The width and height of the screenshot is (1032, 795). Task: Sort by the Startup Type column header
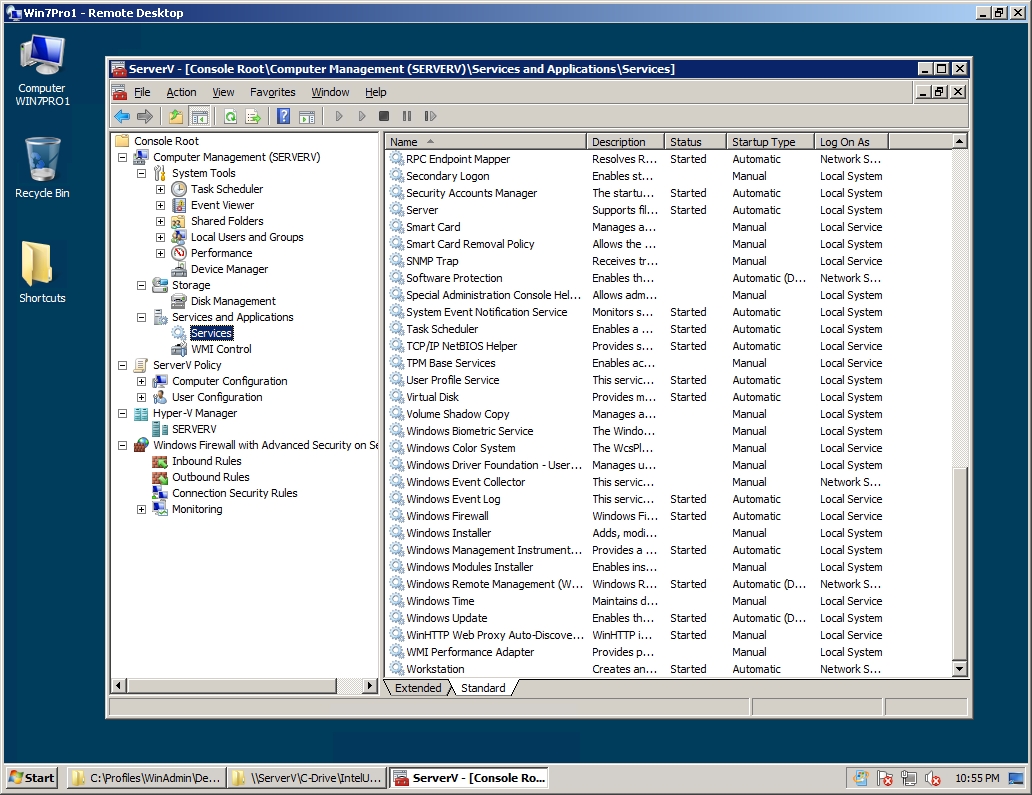[x=770, y=141]
